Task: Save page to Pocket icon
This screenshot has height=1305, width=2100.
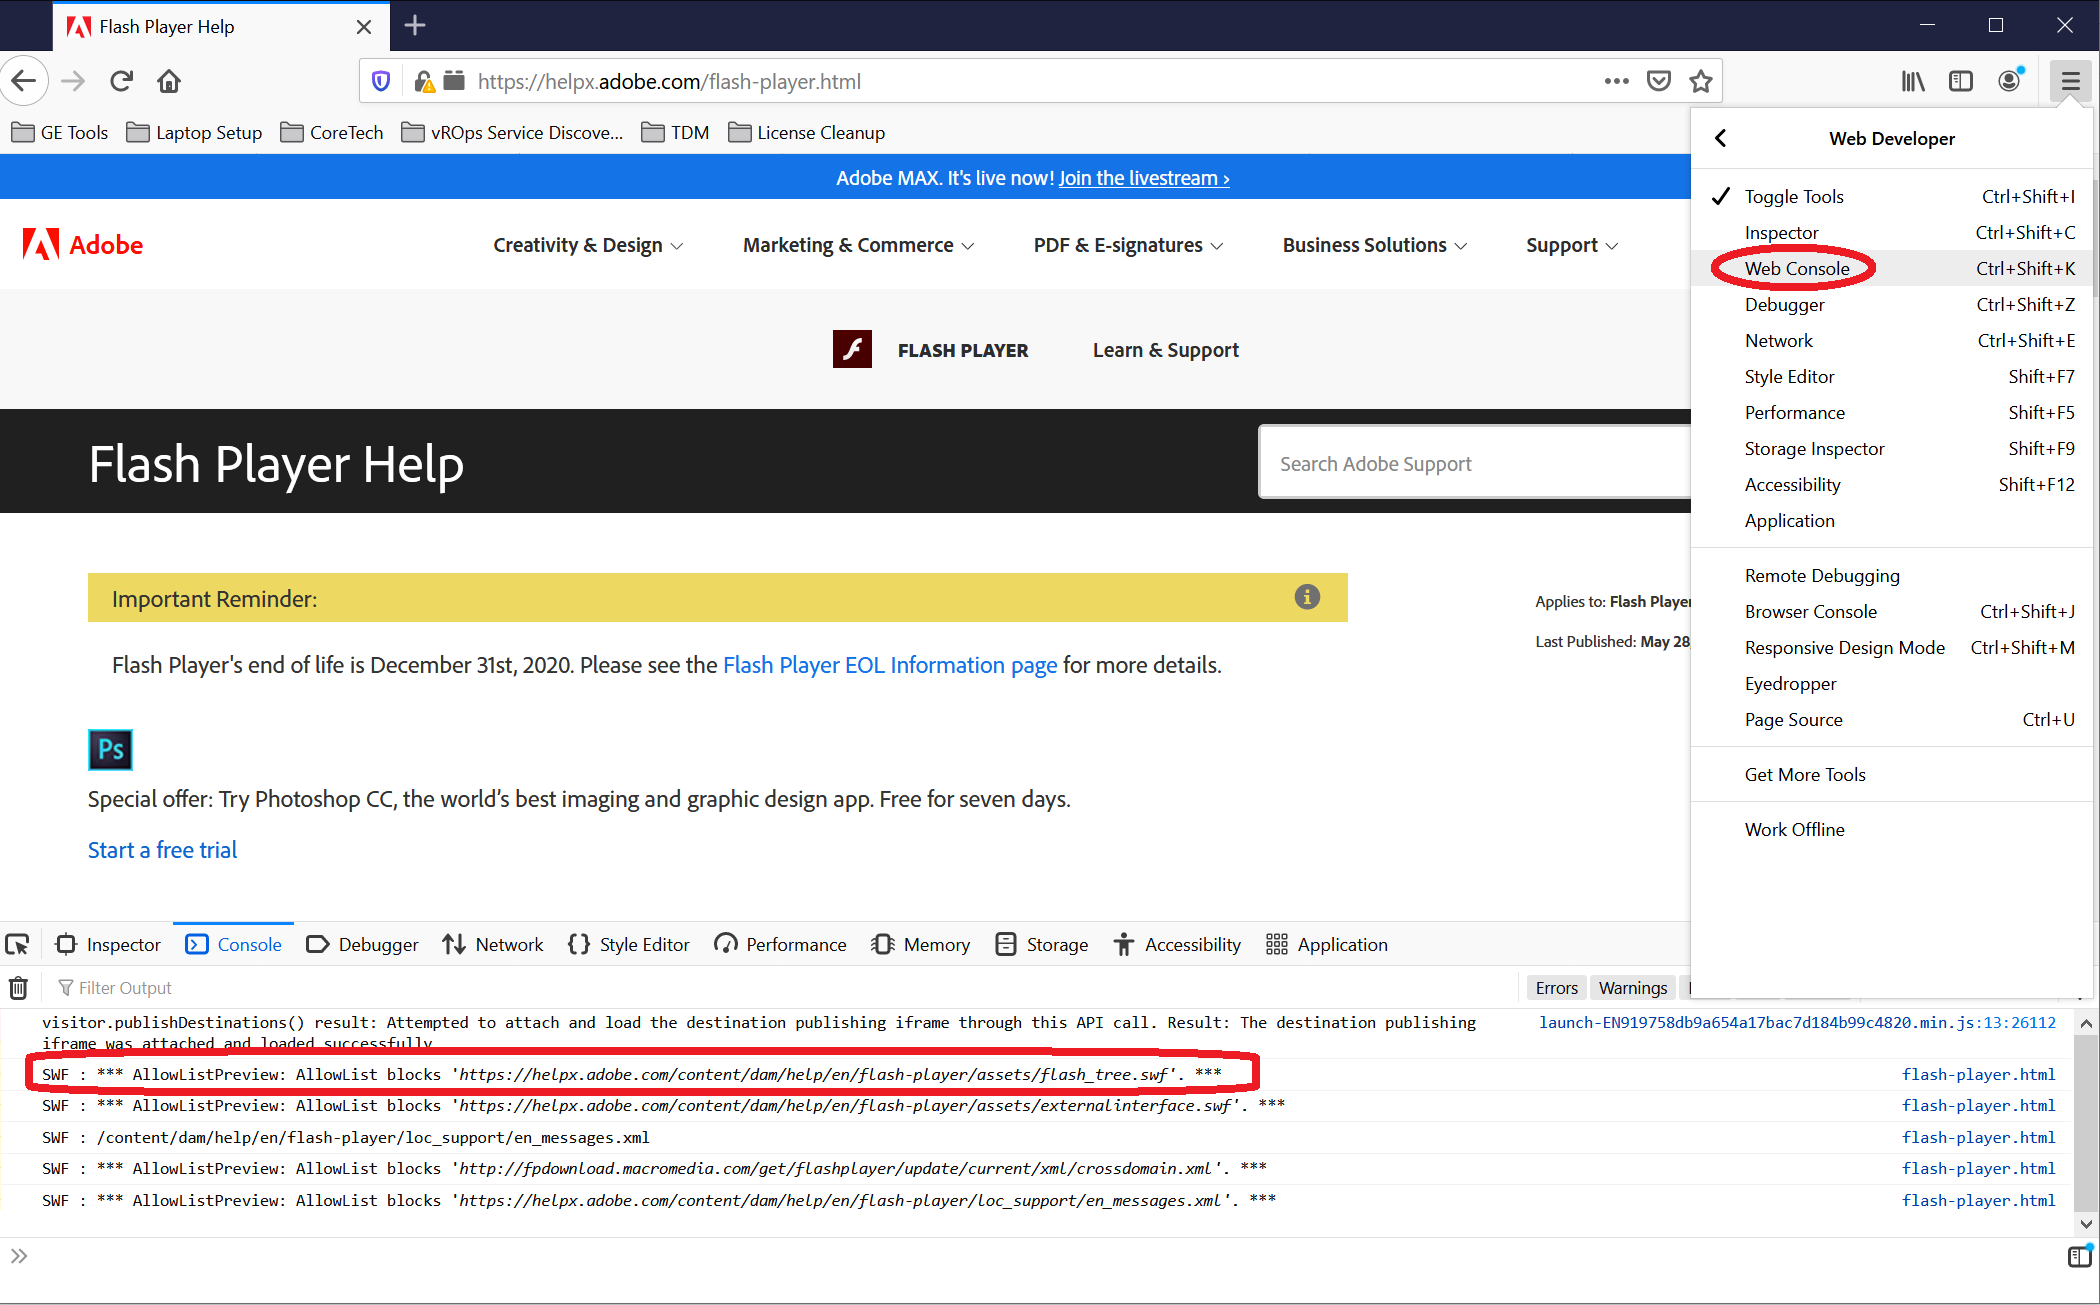Action: [1659, 81]
